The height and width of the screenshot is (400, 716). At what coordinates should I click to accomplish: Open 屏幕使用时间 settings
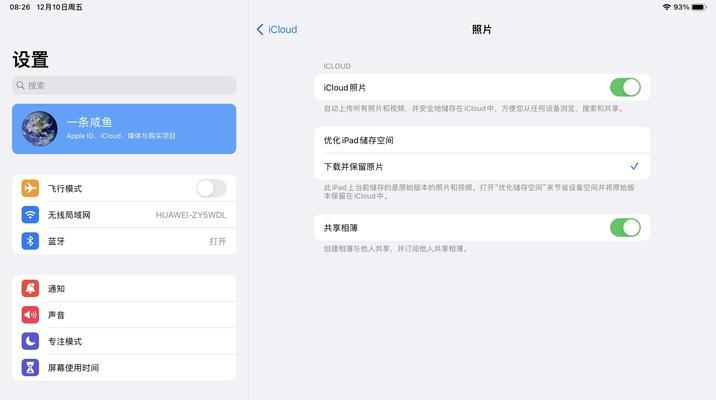point(124,368)
